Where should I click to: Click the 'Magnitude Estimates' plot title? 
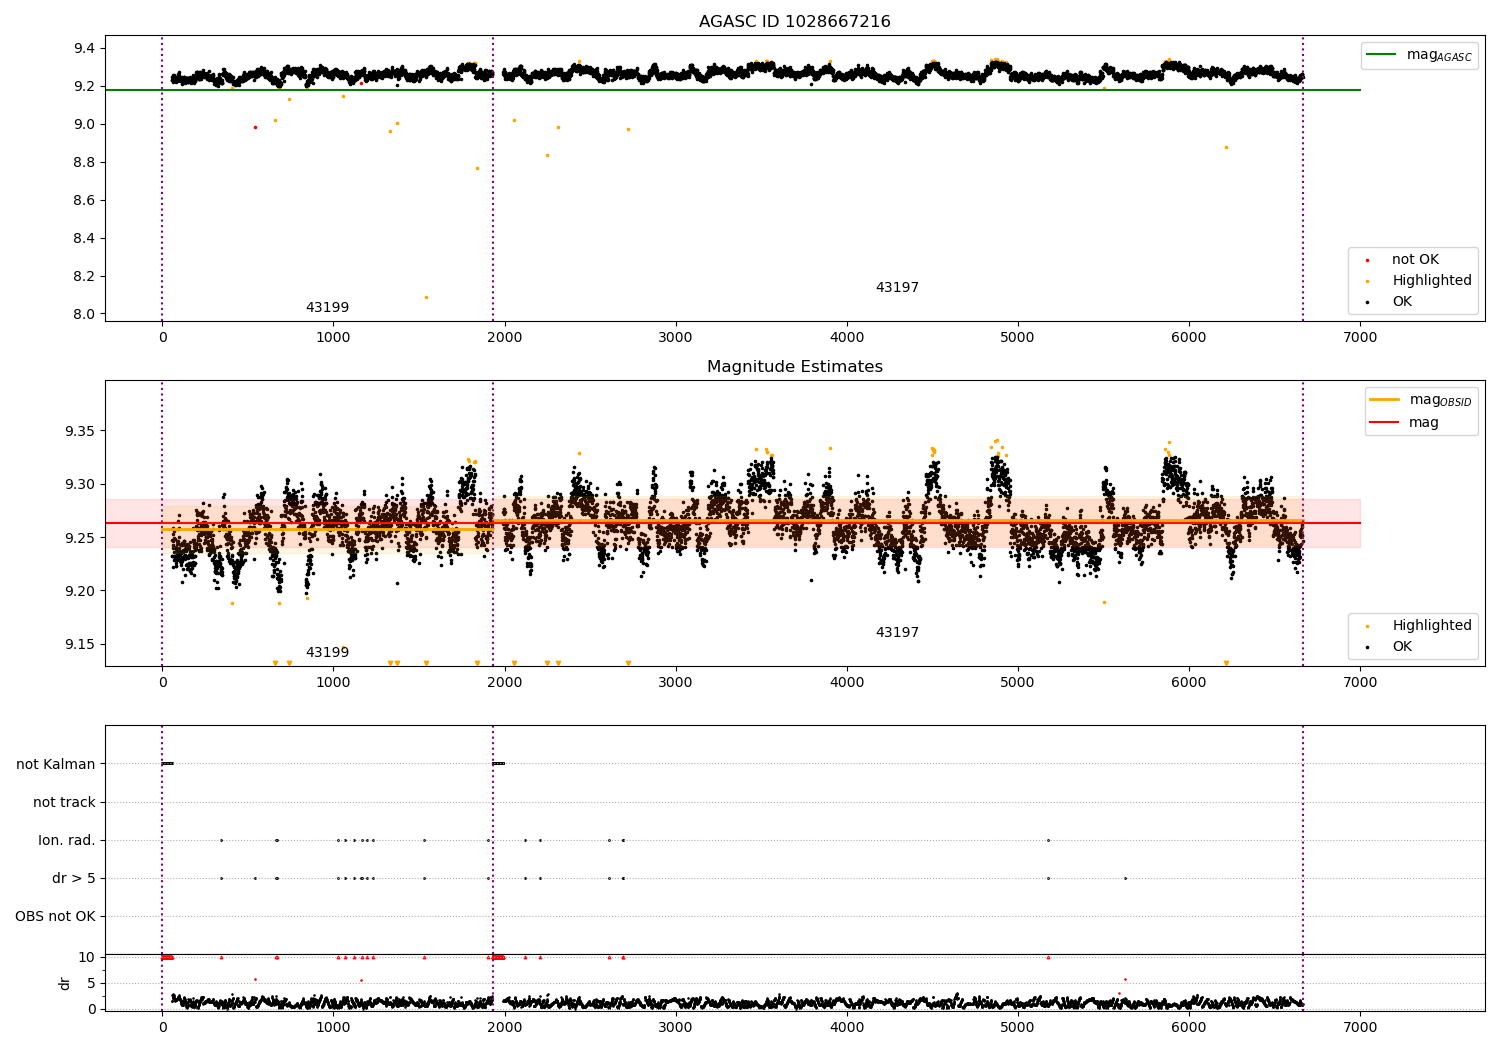click(x=794, y=367)
